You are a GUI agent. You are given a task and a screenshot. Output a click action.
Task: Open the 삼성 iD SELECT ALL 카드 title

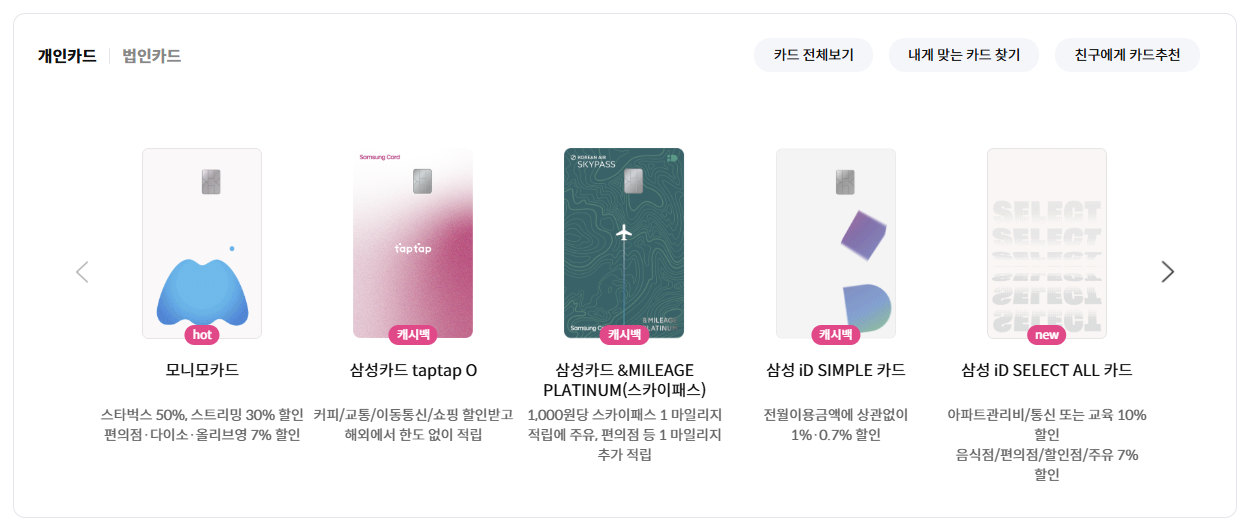tap(1047, 370)
